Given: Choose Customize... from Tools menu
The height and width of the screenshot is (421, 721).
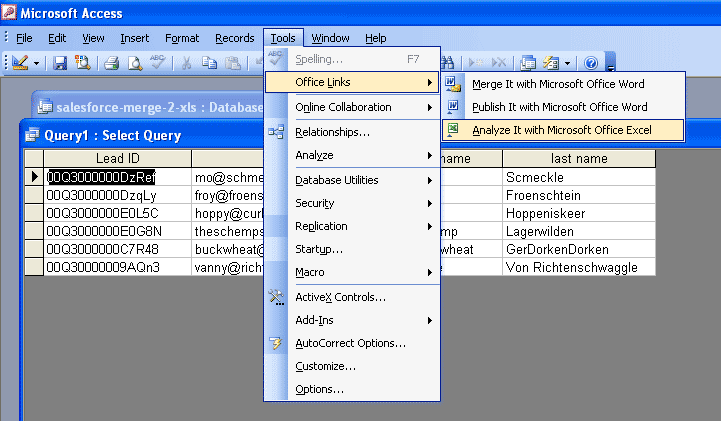Looking at the screenshot, I should tap(352, 366).
